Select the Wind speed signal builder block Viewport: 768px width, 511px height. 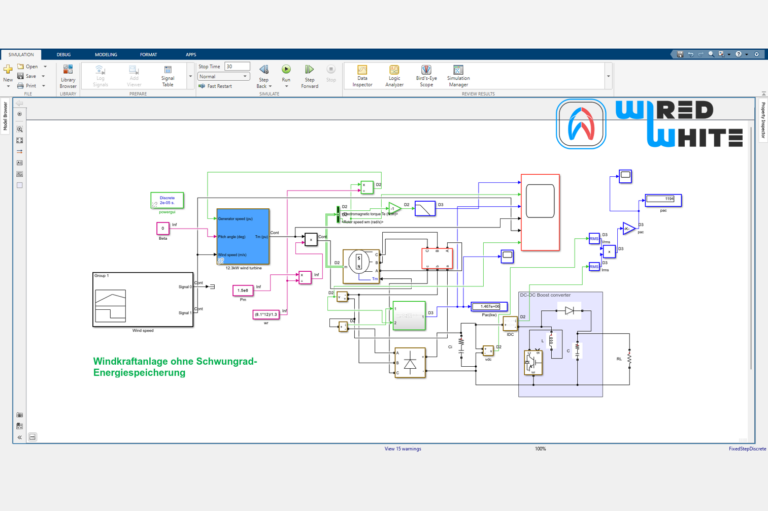[x=143, y=300]
